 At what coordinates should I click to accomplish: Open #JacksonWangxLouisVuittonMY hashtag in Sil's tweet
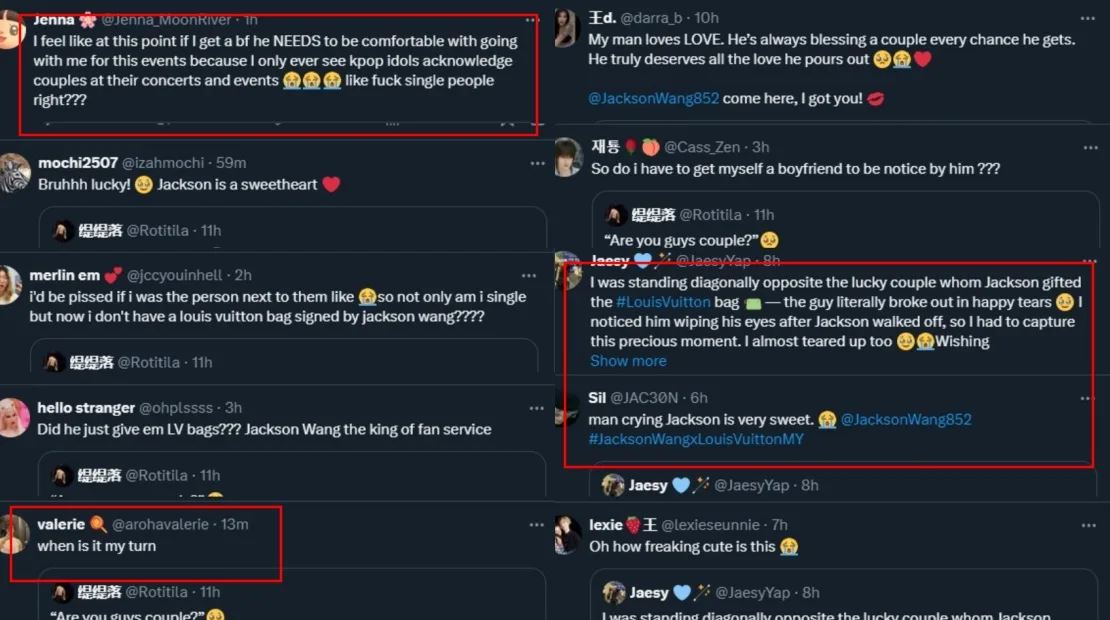[x=696, y=439]
